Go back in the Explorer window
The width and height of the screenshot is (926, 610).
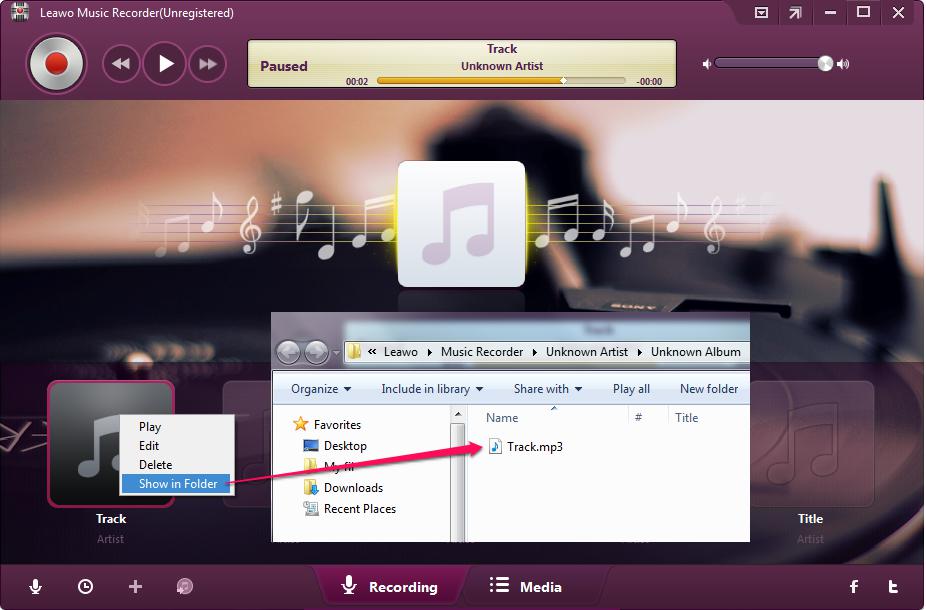tap(288, 353)
